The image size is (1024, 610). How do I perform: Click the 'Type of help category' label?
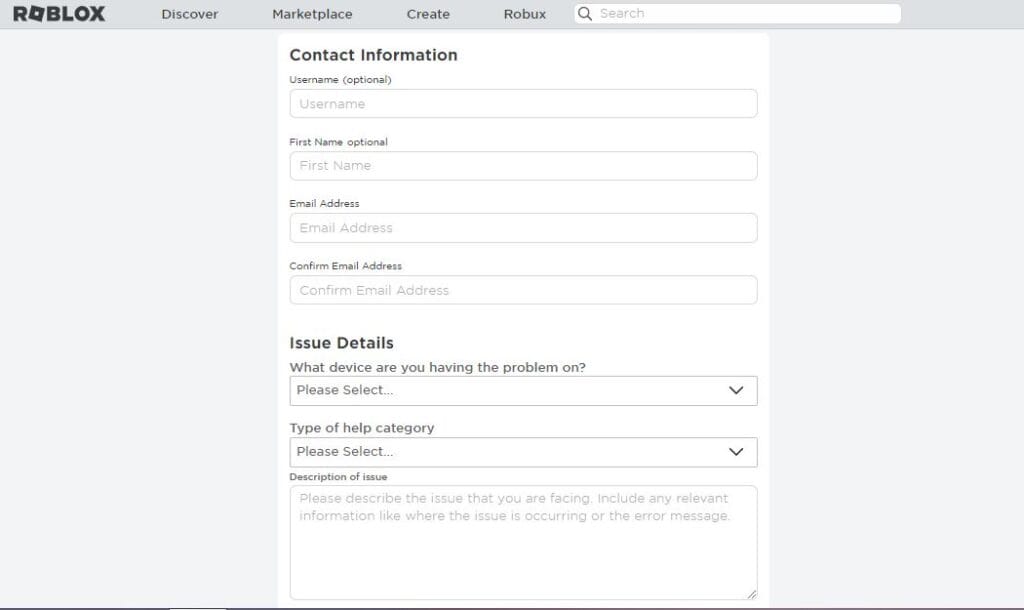pyautogui.click(x=362, y=428)
